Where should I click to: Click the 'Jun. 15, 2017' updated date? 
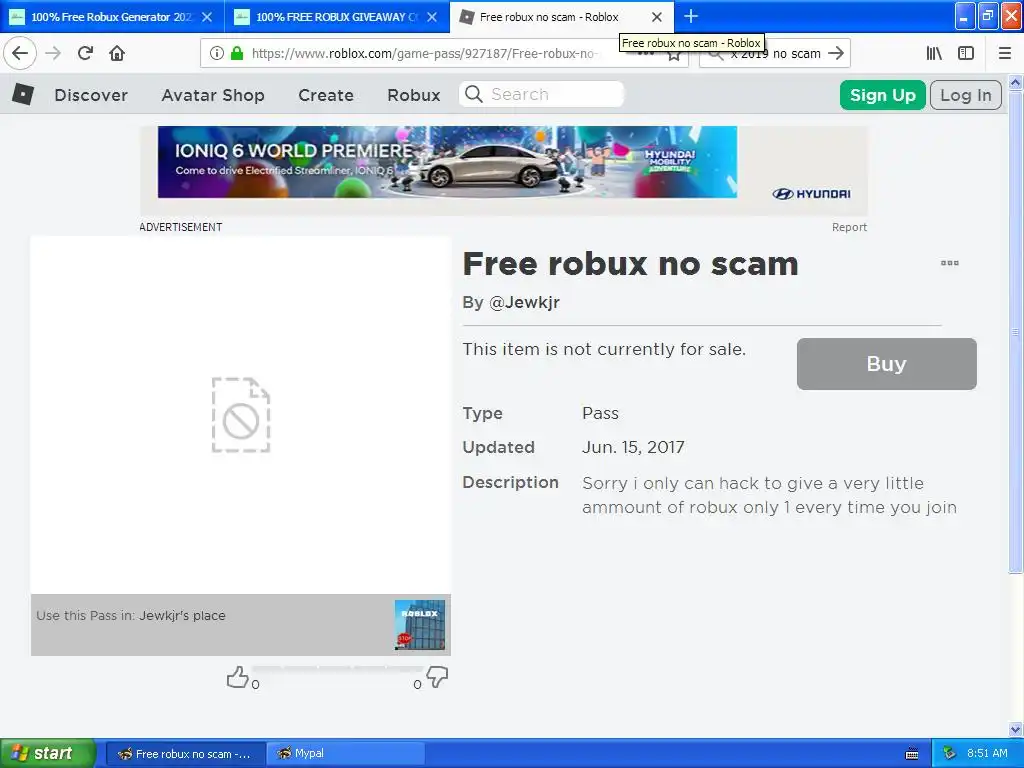tap(633, 447)
